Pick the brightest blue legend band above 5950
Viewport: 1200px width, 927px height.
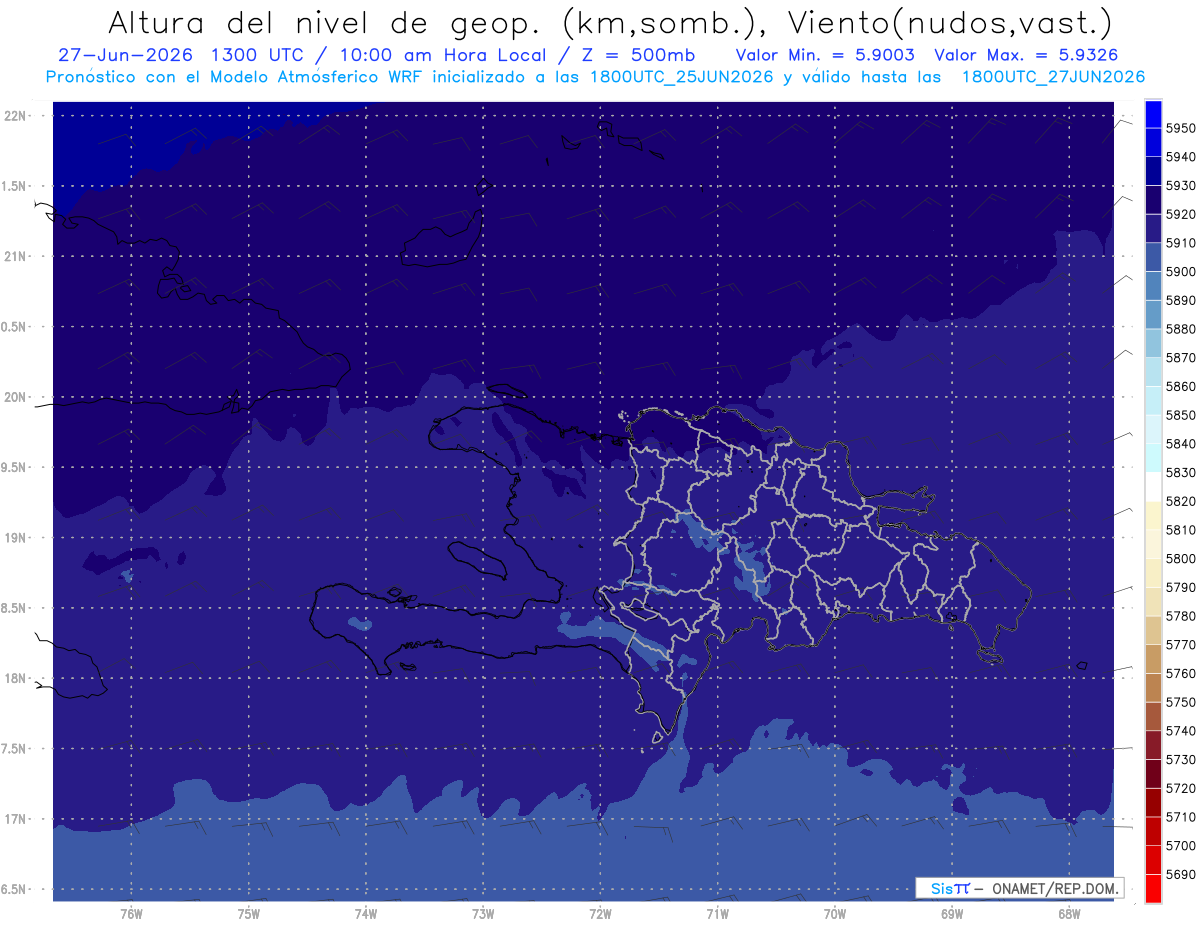(x=1152, y=114)
